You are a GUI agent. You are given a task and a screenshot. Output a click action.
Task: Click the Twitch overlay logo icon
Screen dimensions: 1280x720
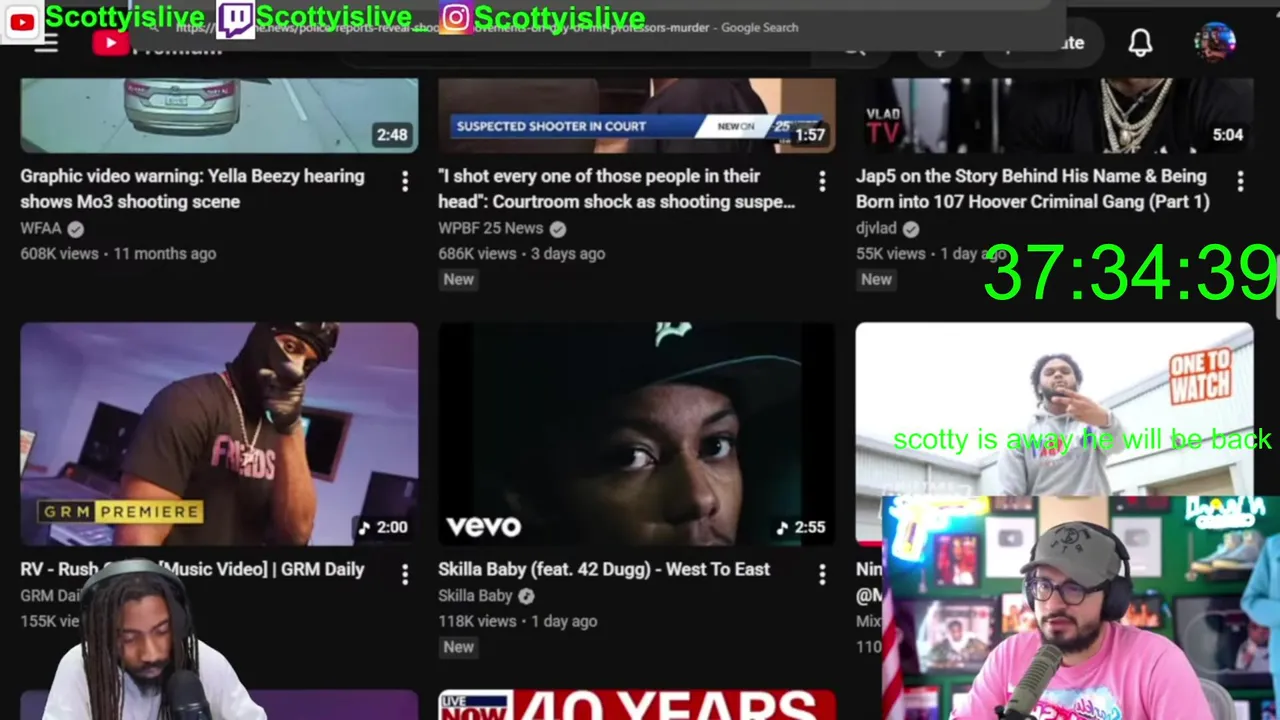coord(236,19)
